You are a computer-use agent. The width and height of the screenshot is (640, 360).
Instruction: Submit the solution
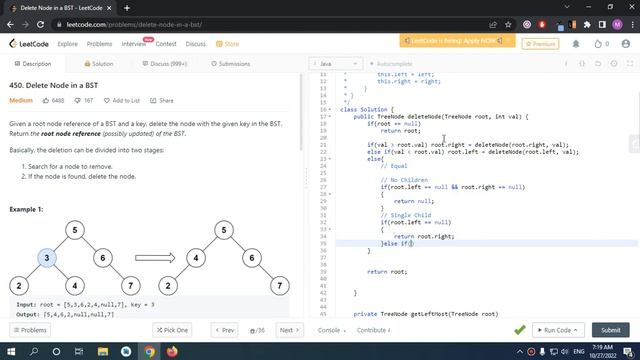611,330
